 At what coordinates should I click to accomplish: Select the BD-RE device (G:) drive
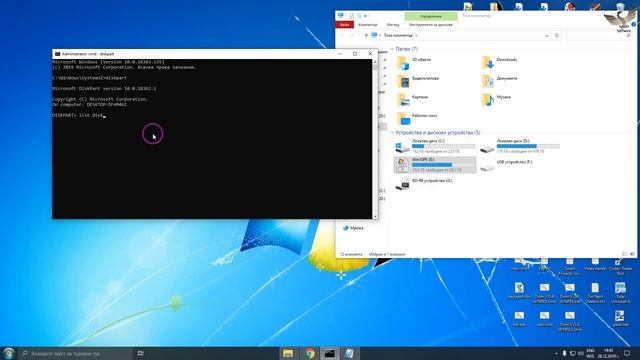point(424,184)
